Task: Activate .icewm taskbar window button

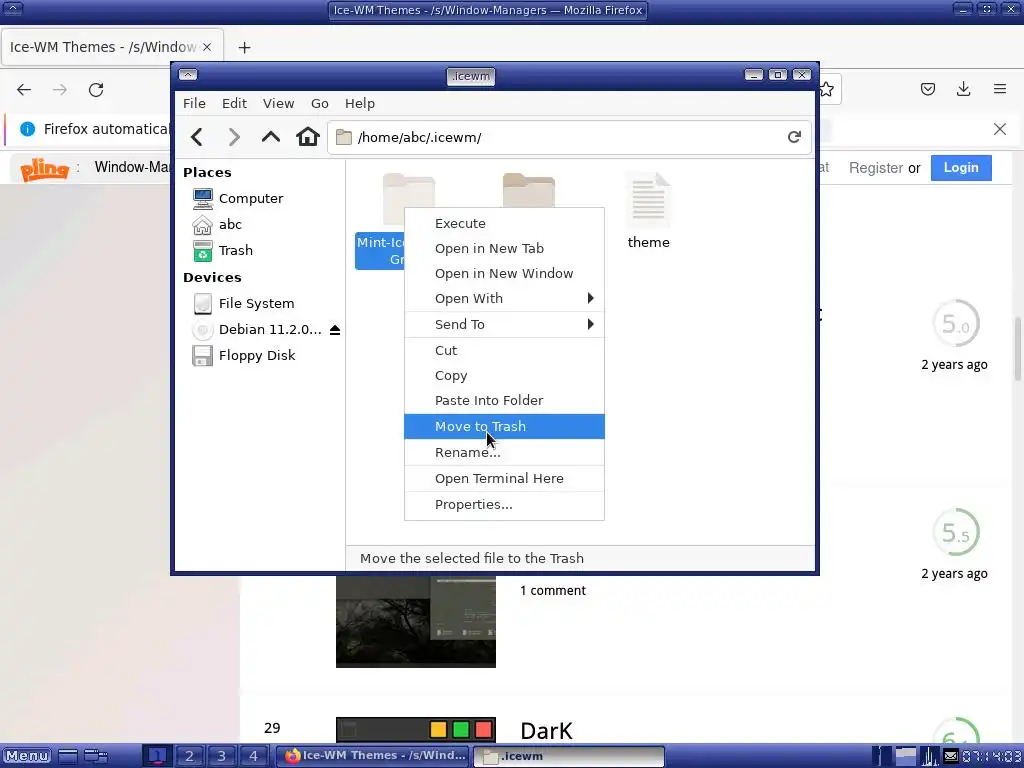Action: click(568, 756)
